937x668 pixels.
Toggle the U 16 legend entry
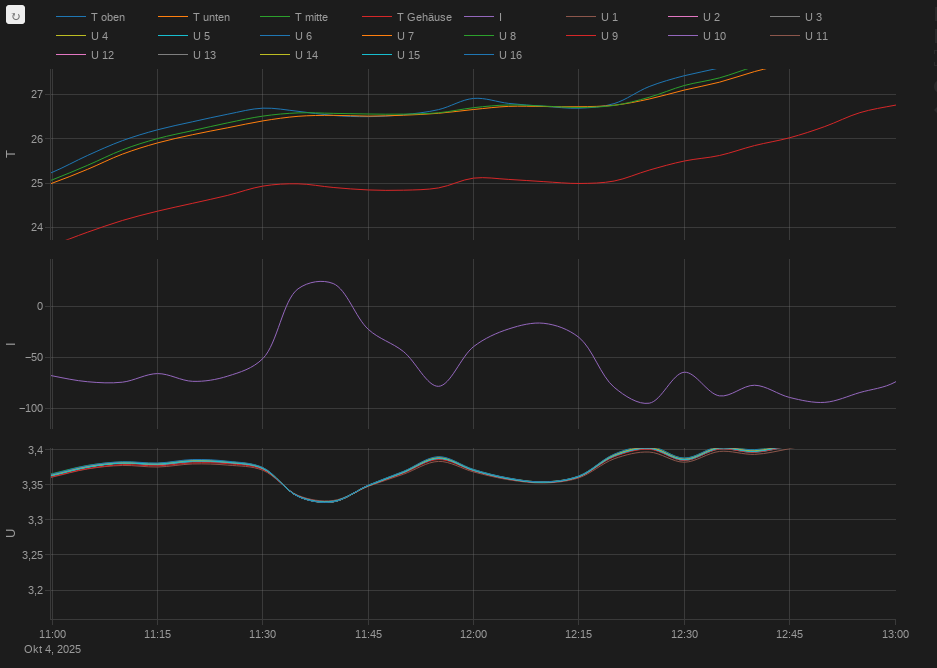(x=510, y=54)
